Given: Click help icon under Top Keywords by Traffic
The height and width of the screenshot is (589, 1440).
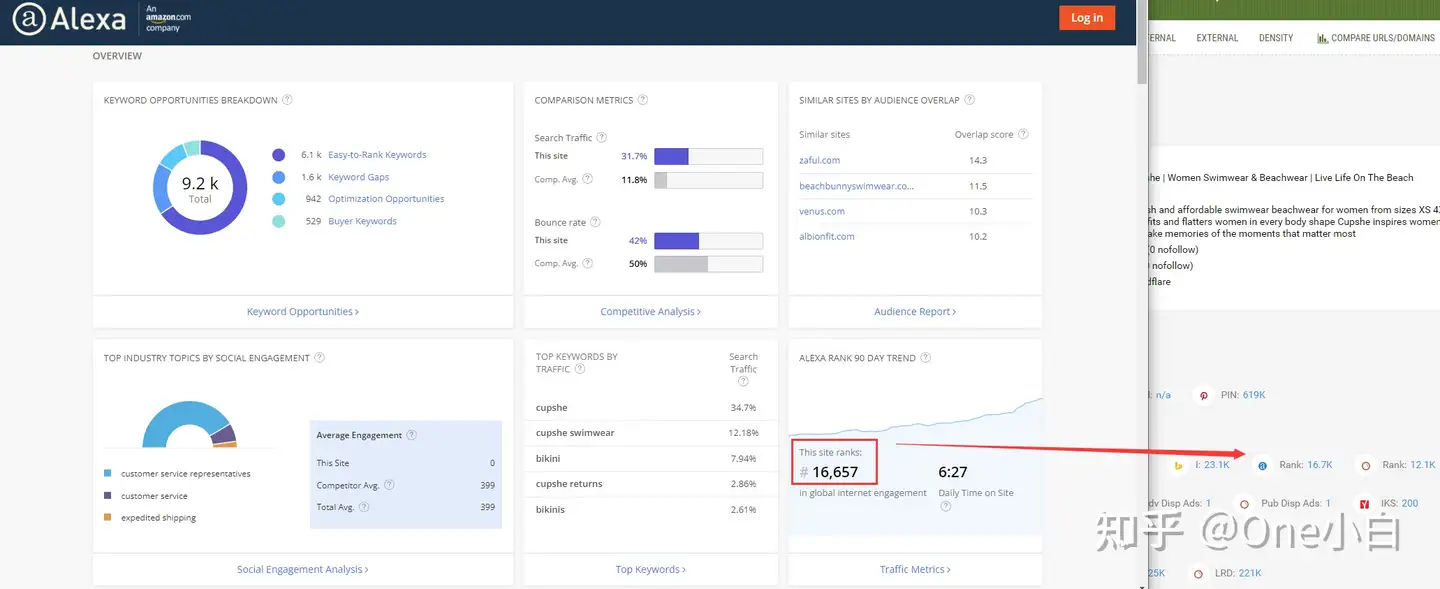Looking at the screenshot, I should (580, 369).
